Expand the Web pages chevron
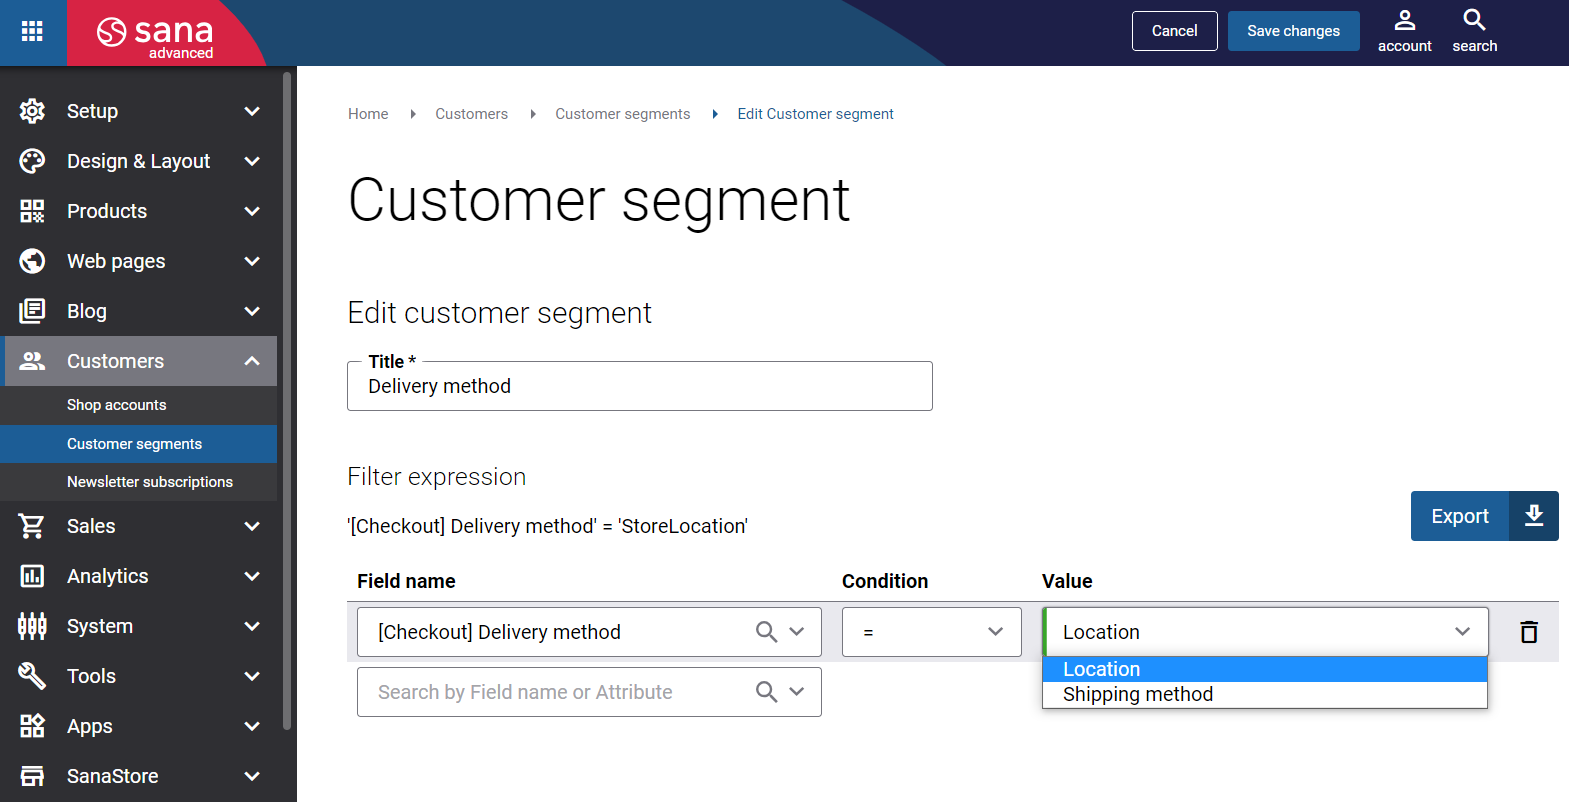Image resolution: width=1569 pixels, height=802 pixels. pos(252,261)
